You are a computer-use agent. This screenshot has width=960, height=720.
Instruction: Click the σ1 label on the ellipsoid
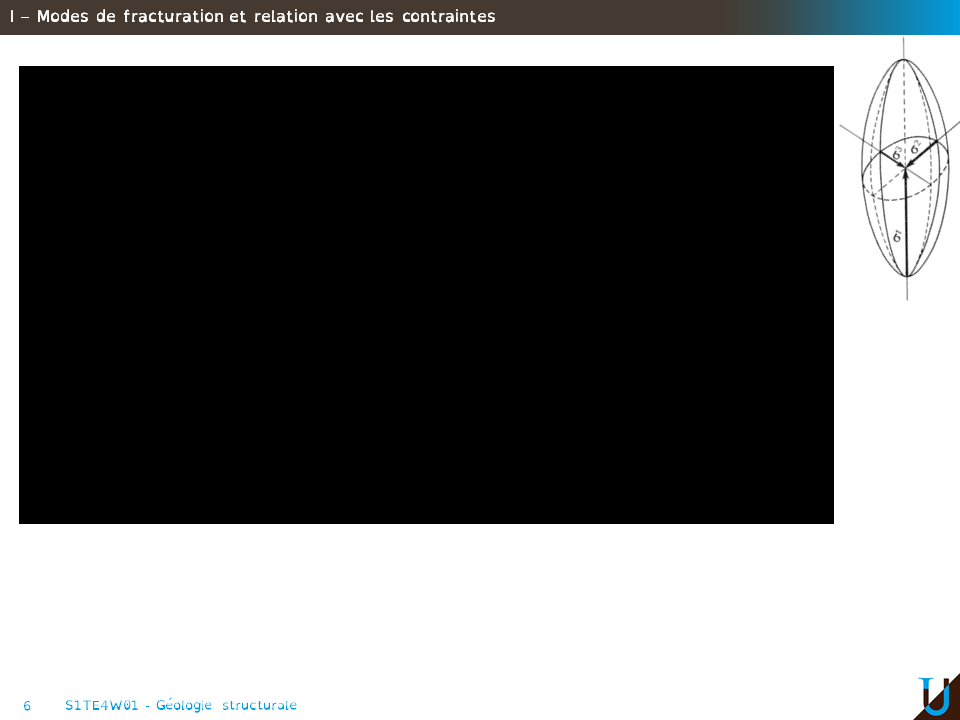point(898,236)
